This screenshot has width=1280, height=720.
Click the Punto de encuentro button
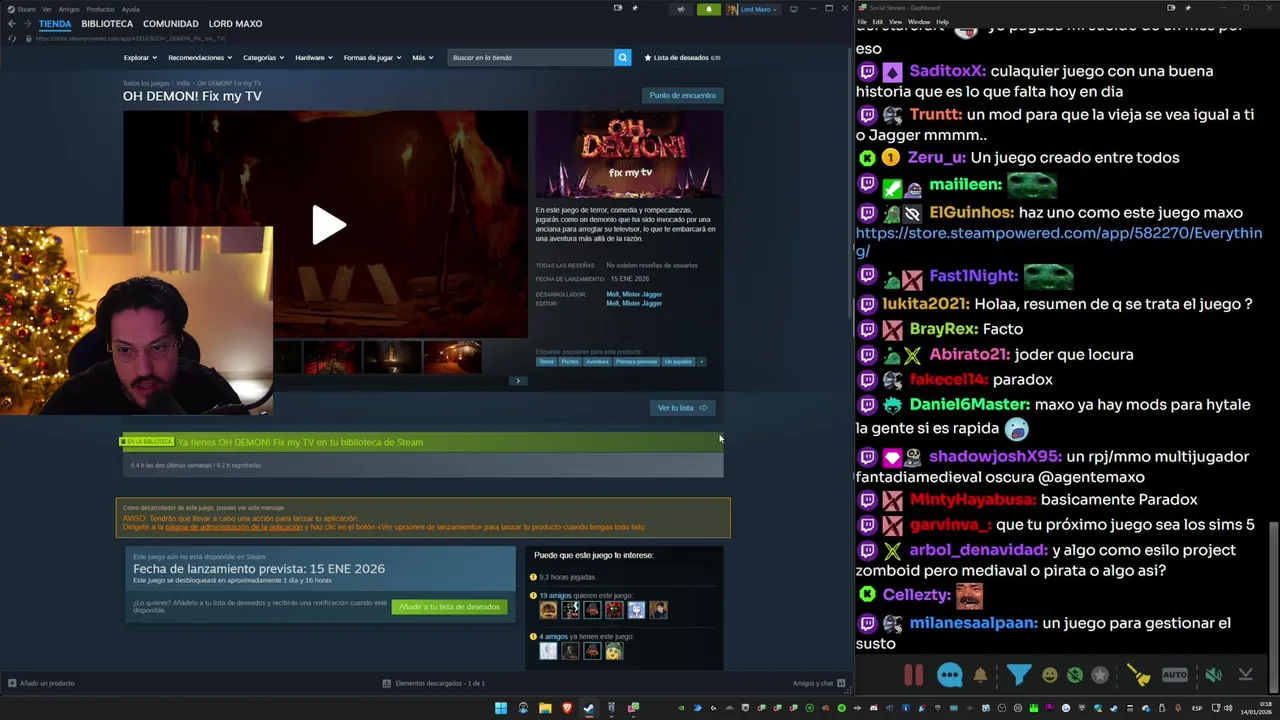[x=682, y=95]
